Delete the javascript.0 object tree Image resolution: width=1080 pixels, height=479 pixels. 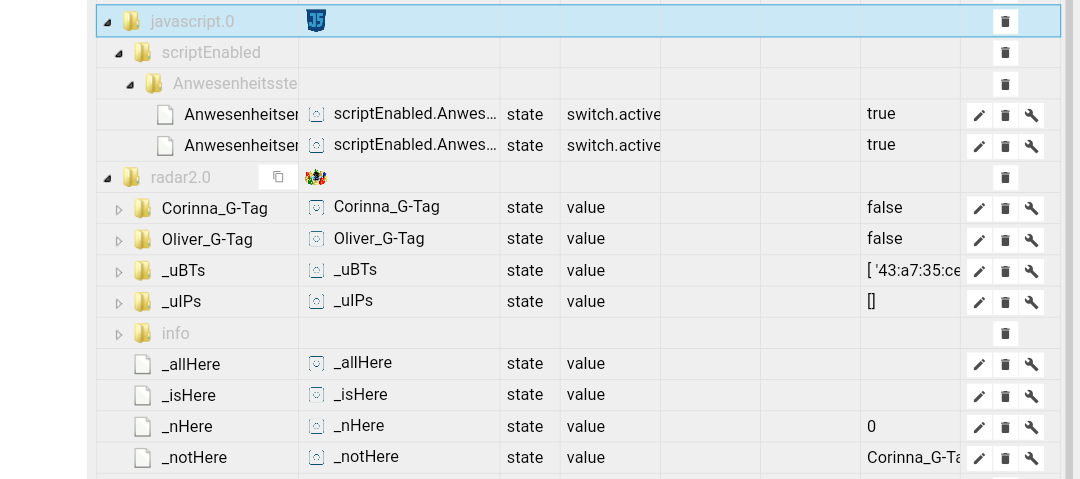pyautogui.click(x=1005, y=21)
